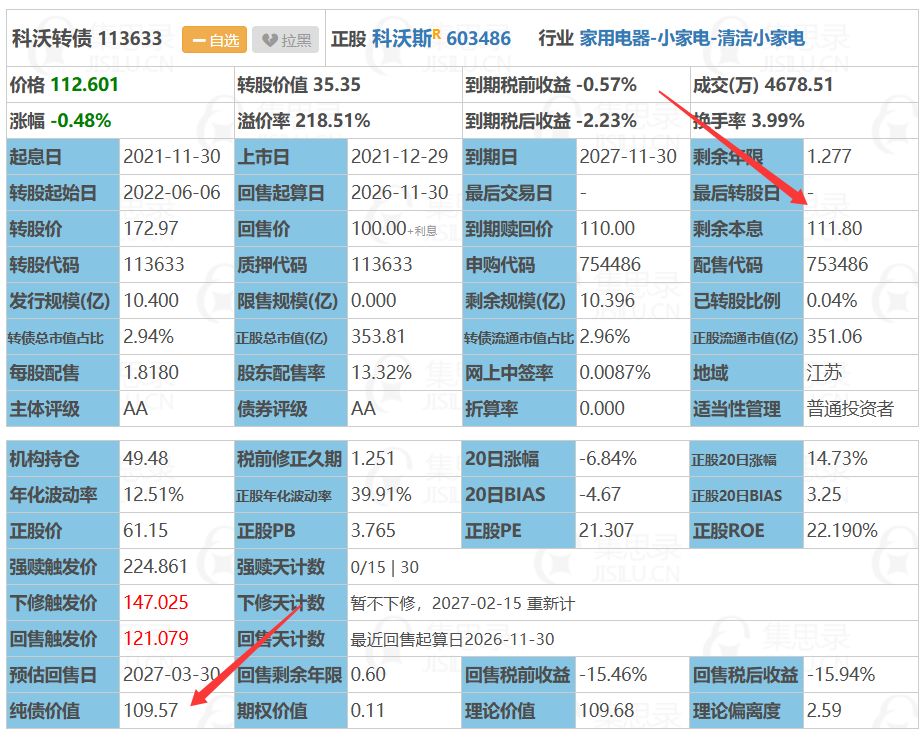
Task: Click the 正股流通市值 value 351.06
Action: pyautogui.click(x=834, y=336)
